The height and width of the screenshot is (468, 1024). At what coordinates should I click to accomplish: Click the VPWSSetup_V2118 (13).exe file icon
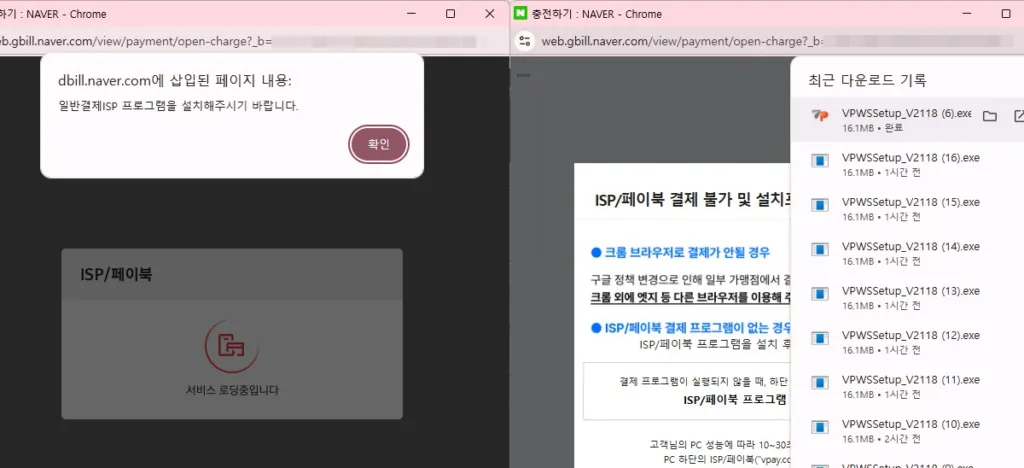[x=820, y=294]
